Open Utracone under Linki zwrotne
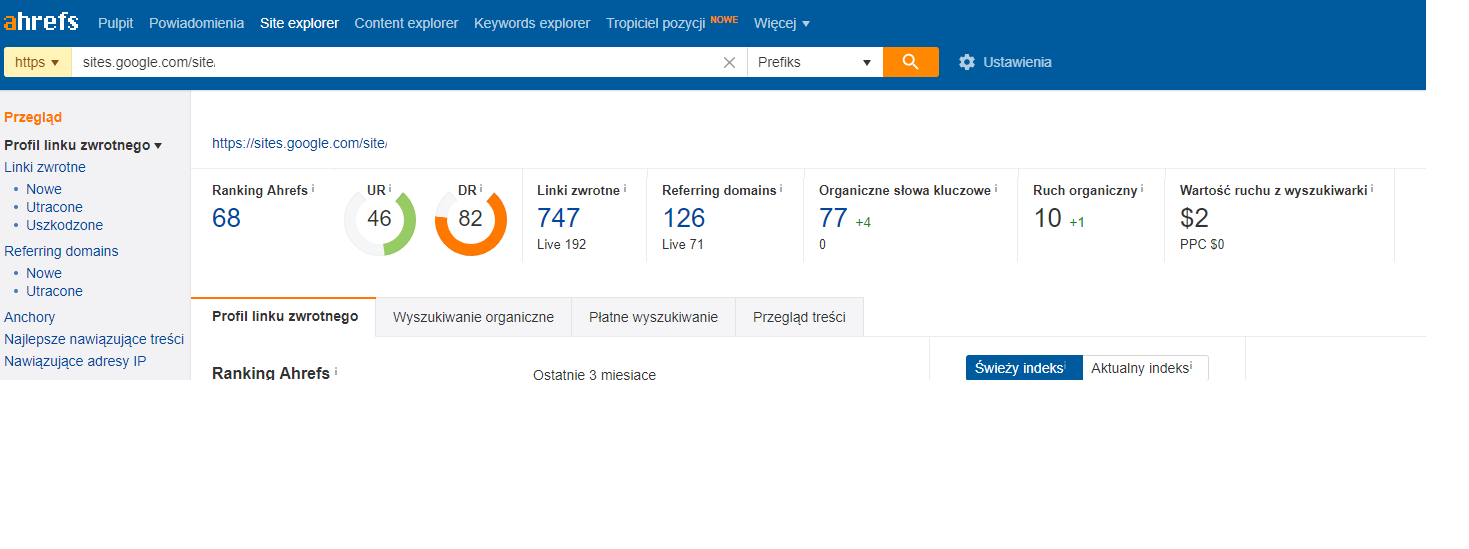The image size is (1469, 549). [54, 207]
